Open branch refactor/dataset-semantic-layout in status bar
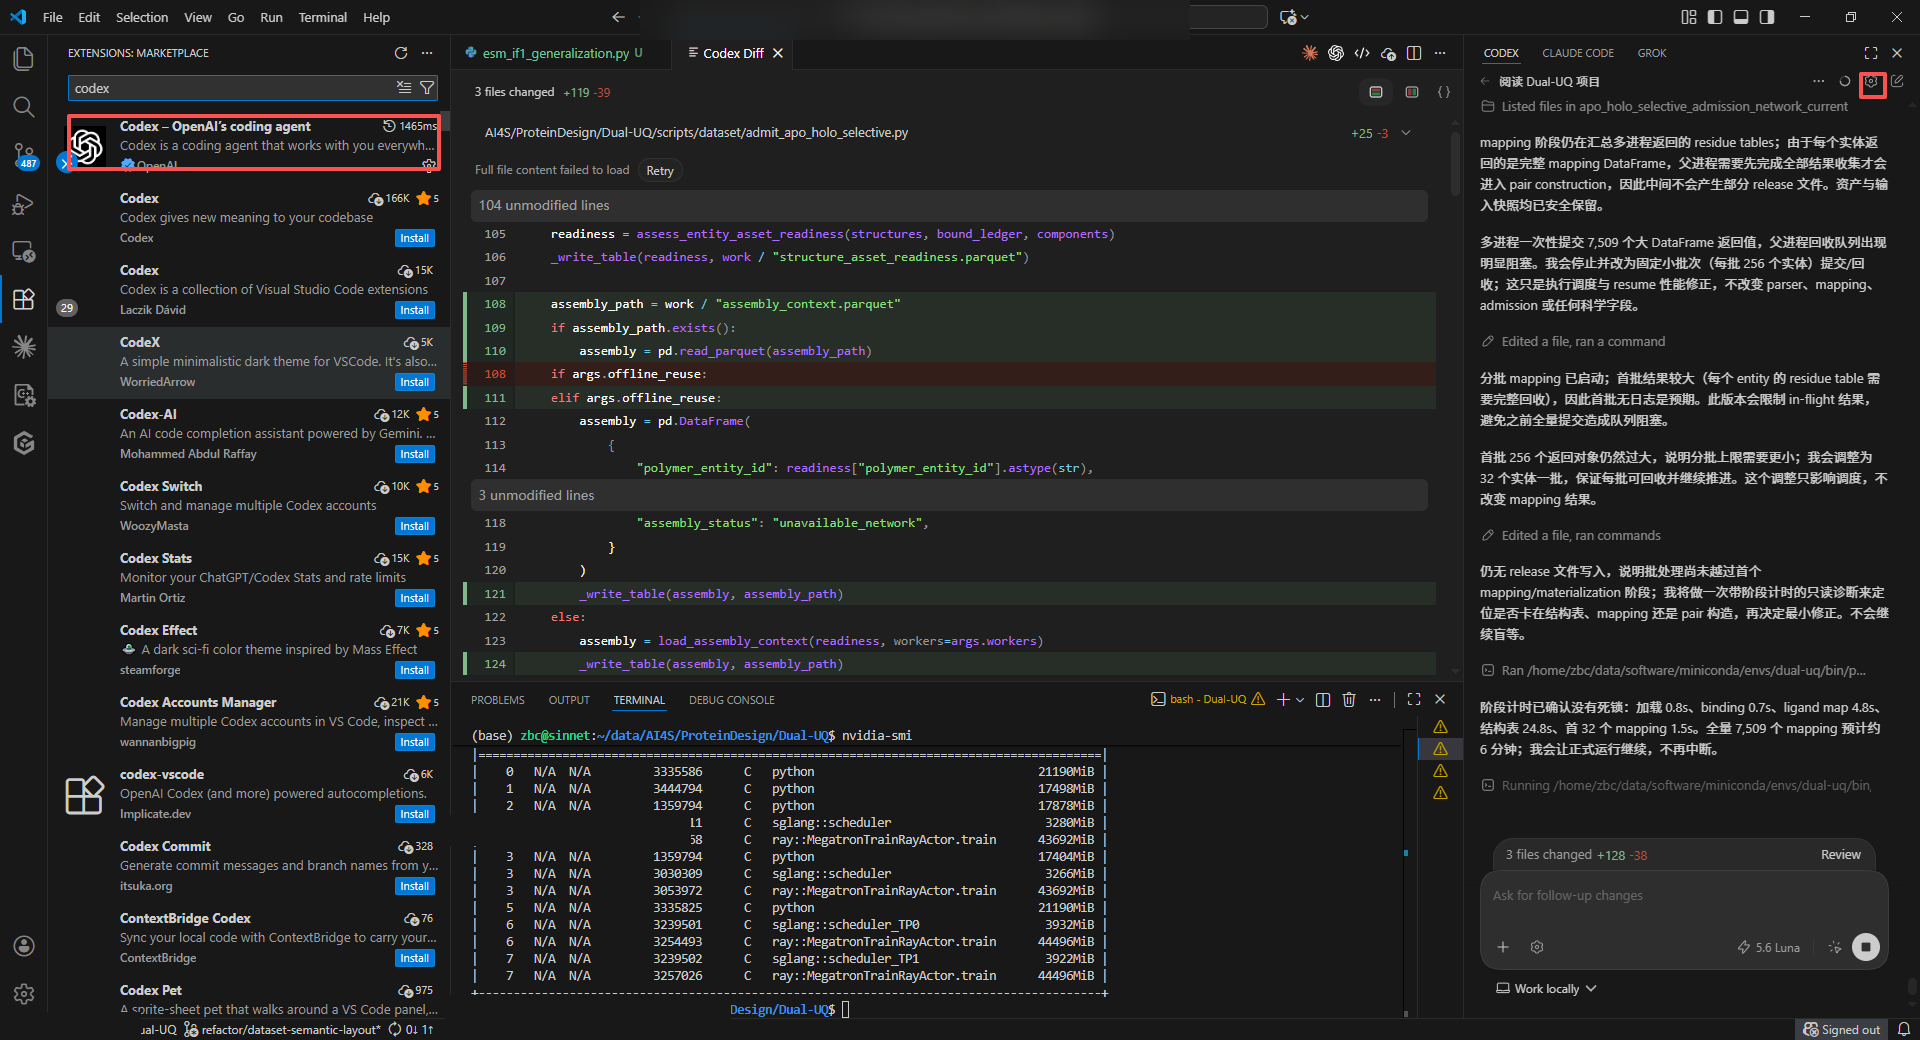 283,1030
